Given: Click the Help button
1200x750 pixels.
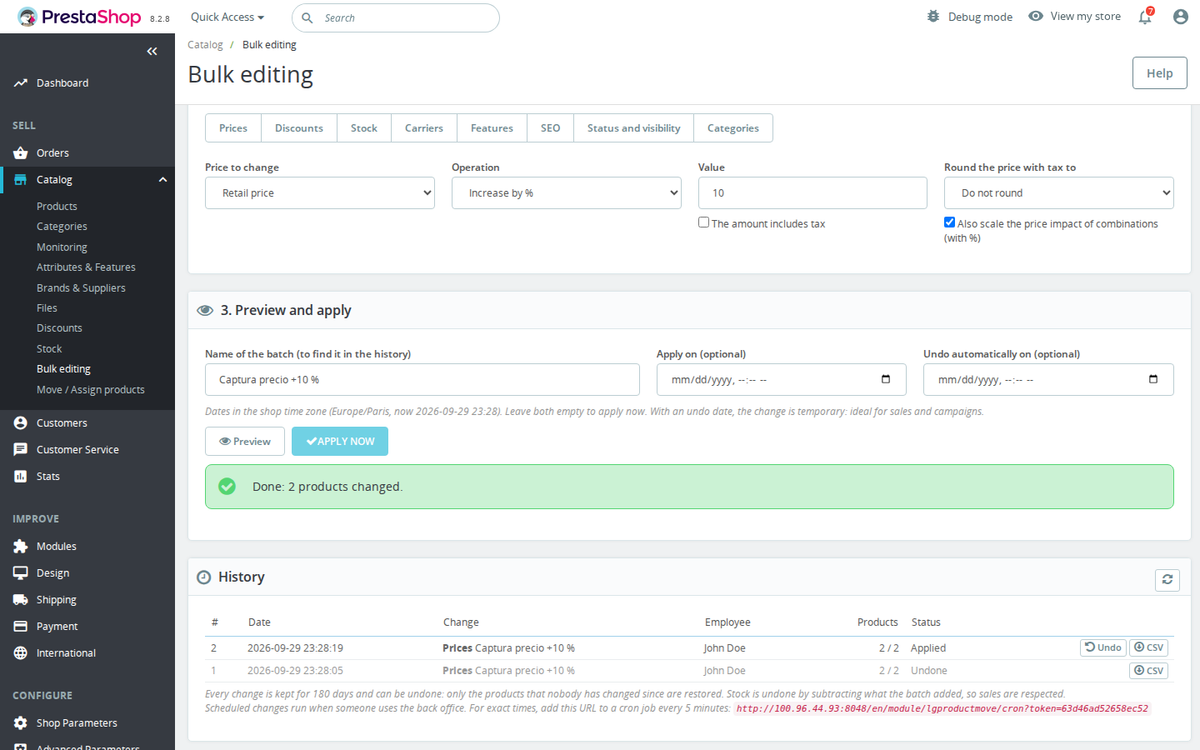Looking at the screenshot, I should tap(1159, 73).
